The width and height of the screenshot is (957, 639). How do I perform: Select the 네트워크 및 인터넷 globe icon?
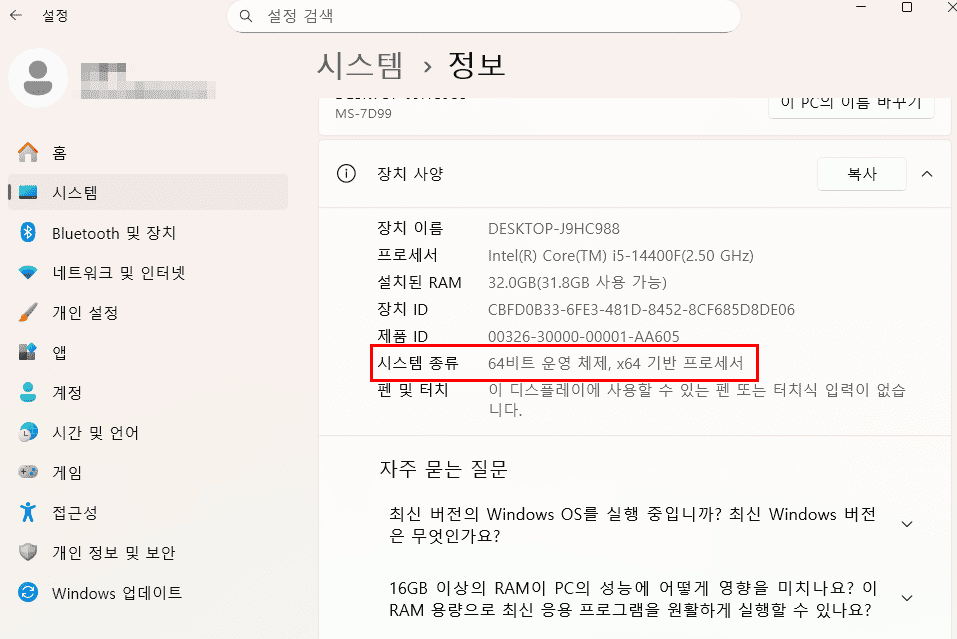tap(25, 272)
